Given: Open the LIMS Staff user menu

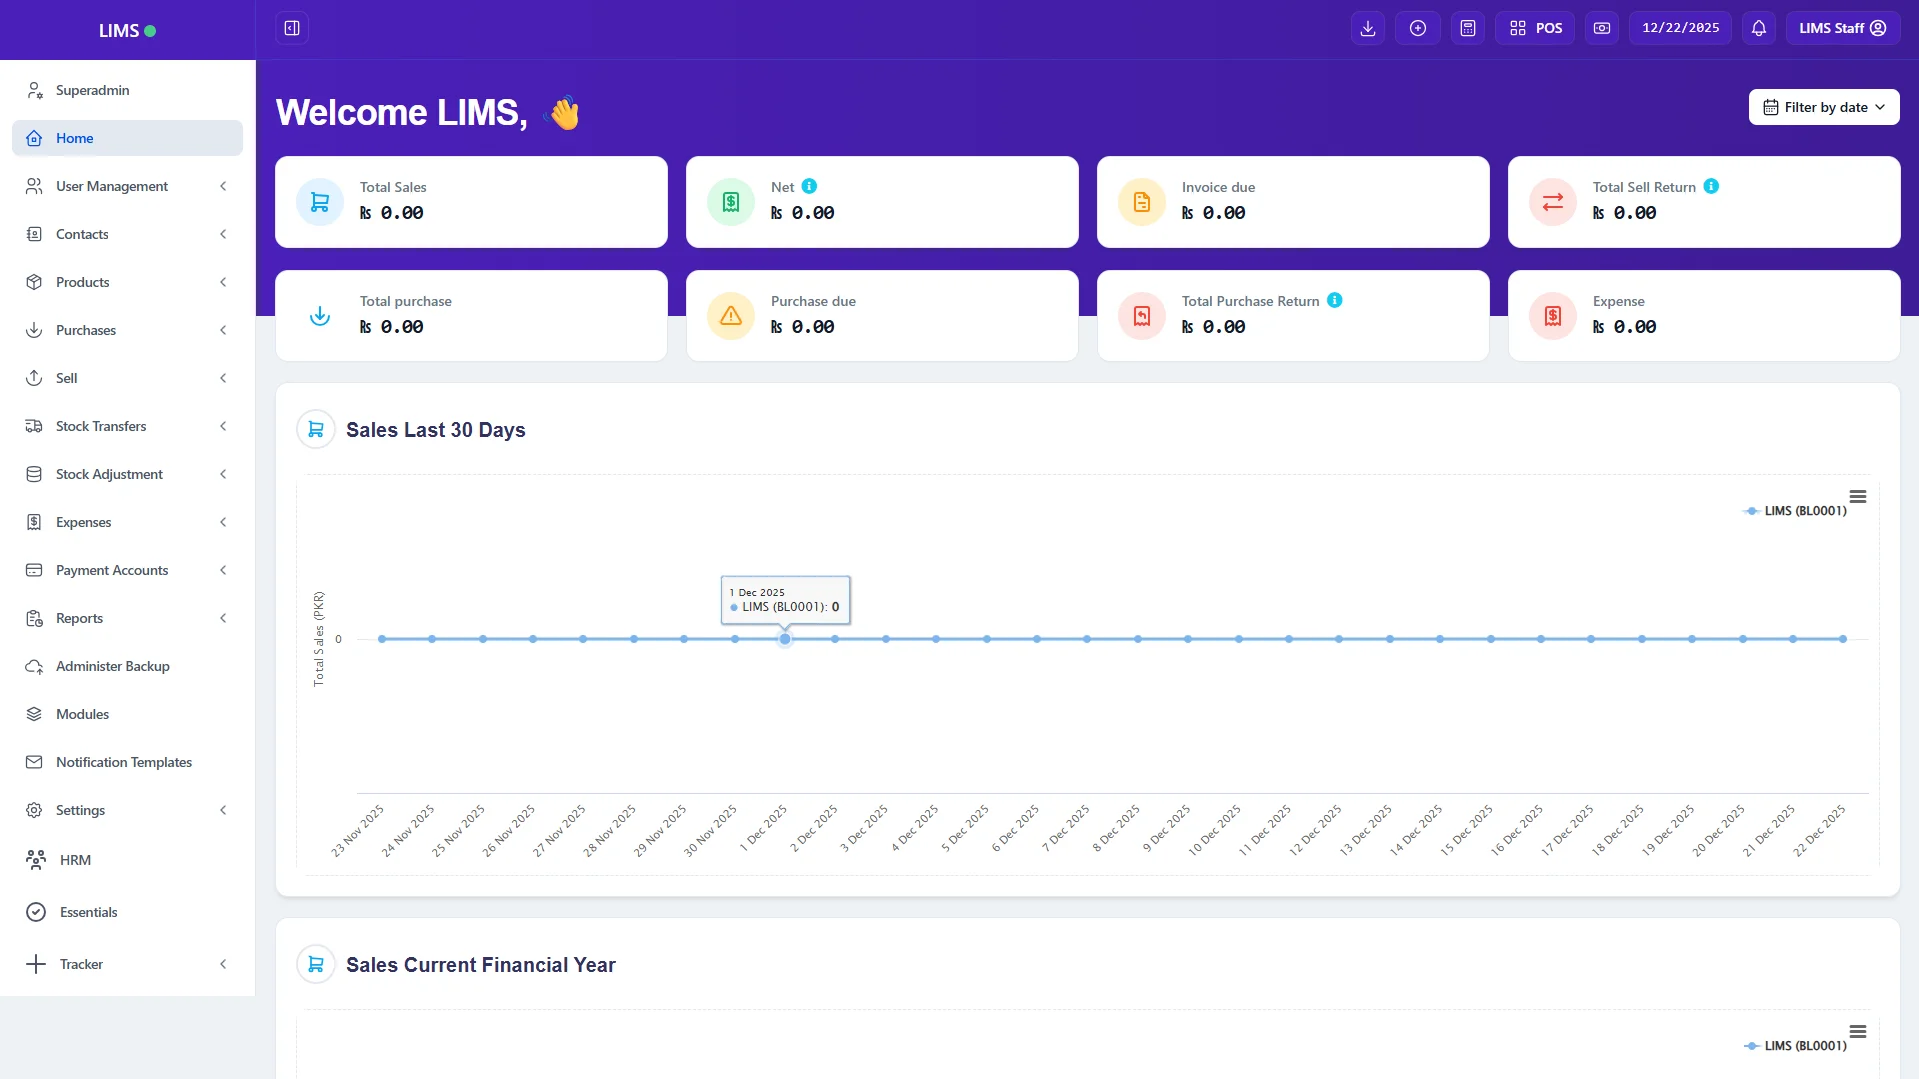Looking at the screenshot, I should click(1843, 28).
